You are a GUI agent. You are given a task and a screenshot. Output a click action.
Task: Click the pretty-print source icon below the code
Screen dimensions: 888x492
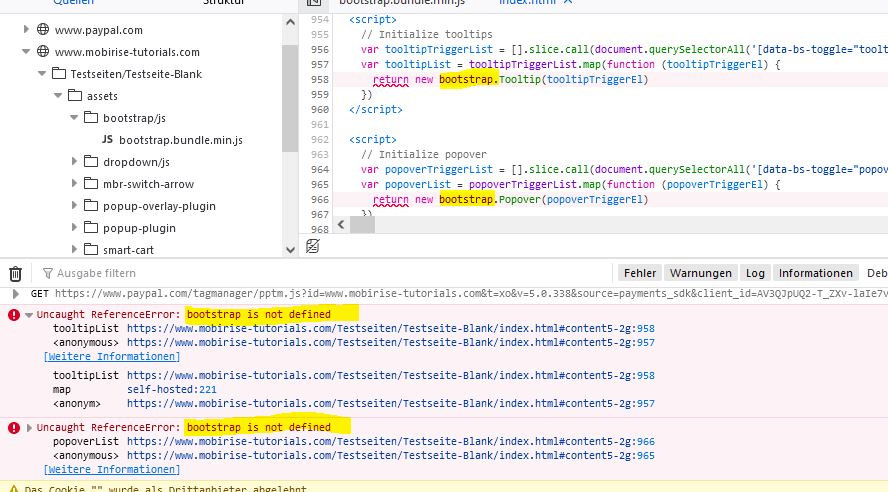pos(313,246)
